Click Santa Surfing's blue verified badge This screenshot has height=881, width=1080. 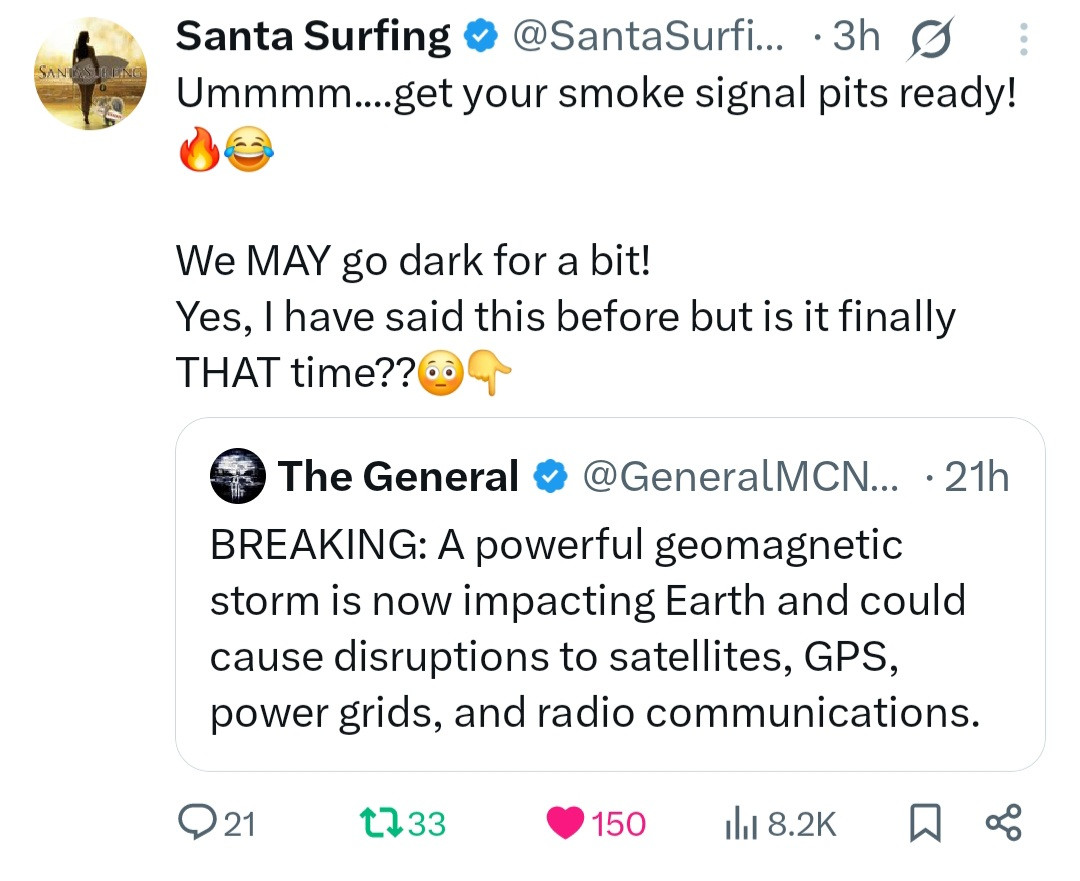(x=482, y=37)
